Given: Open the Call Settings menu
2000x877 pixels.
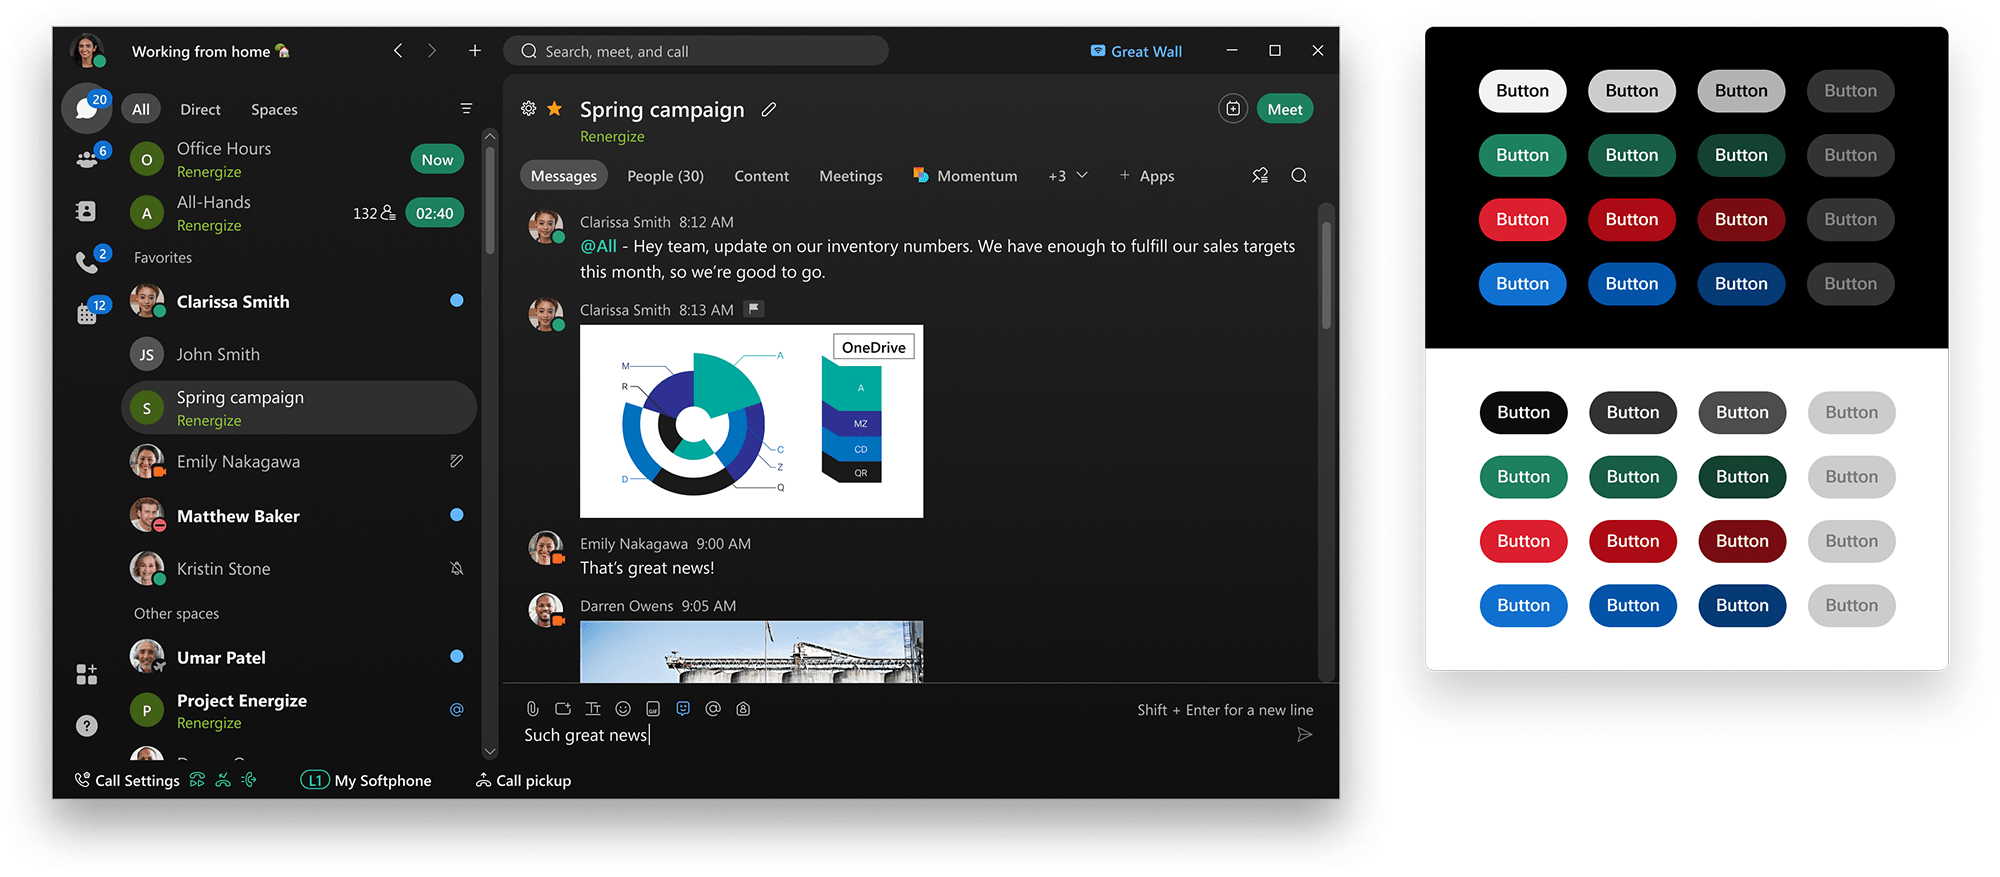Looking at the screenshot, I should pos(127,781).
